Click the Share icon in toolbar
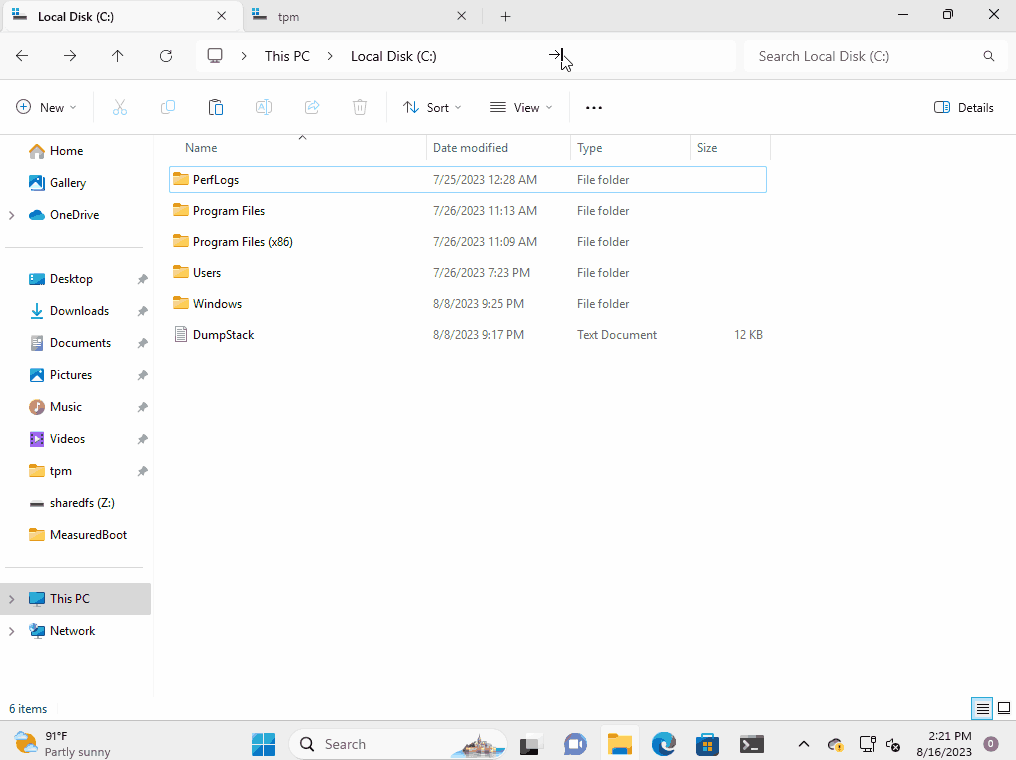The width and height of the screenshot is (1016, 760). pyautogui.click(x=312, y=108)
